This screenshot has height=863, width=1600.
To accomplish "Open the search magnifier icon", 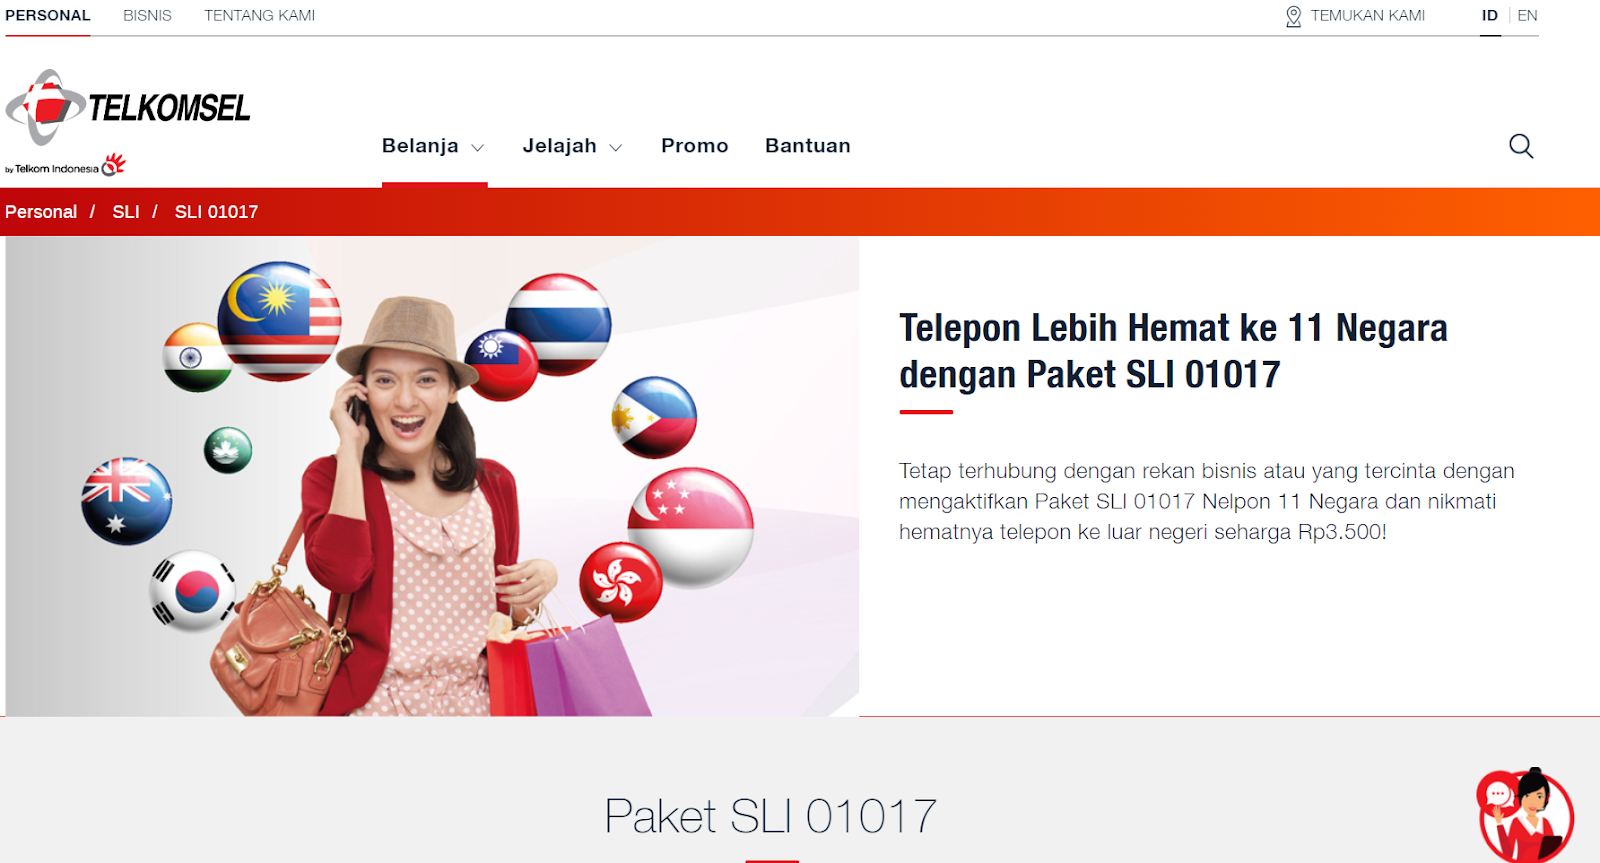I will tap(1521, 146).
